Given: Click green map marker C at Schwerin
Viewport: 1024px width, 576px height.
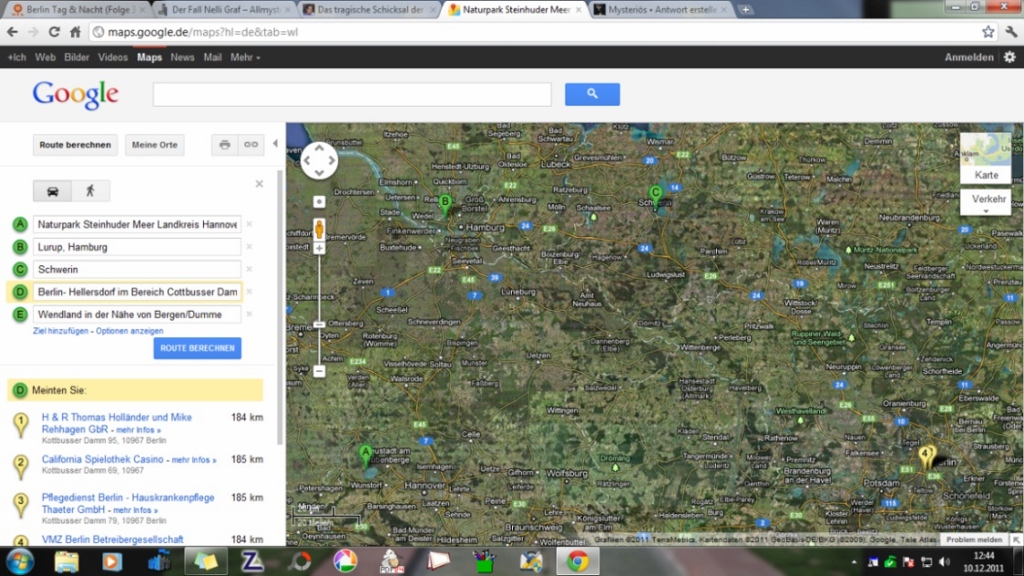Looking at the screenshot, I should click(x=656, y=195).
